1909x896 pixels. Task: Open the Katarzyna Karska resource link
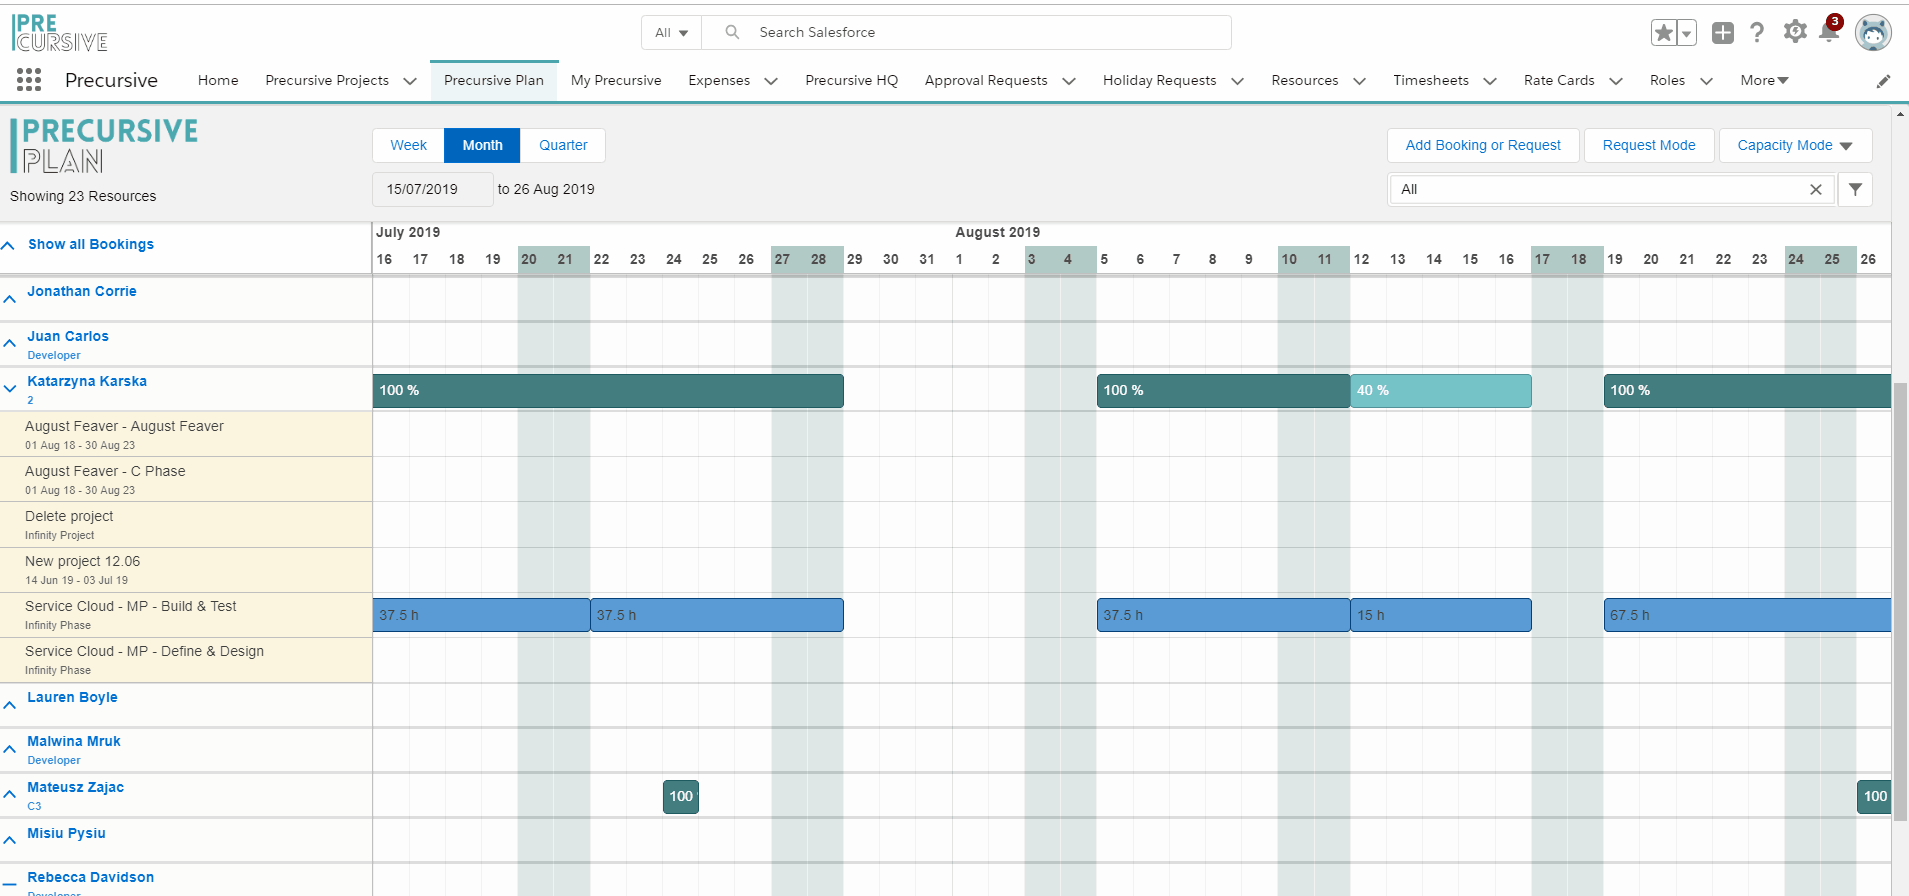87,381
